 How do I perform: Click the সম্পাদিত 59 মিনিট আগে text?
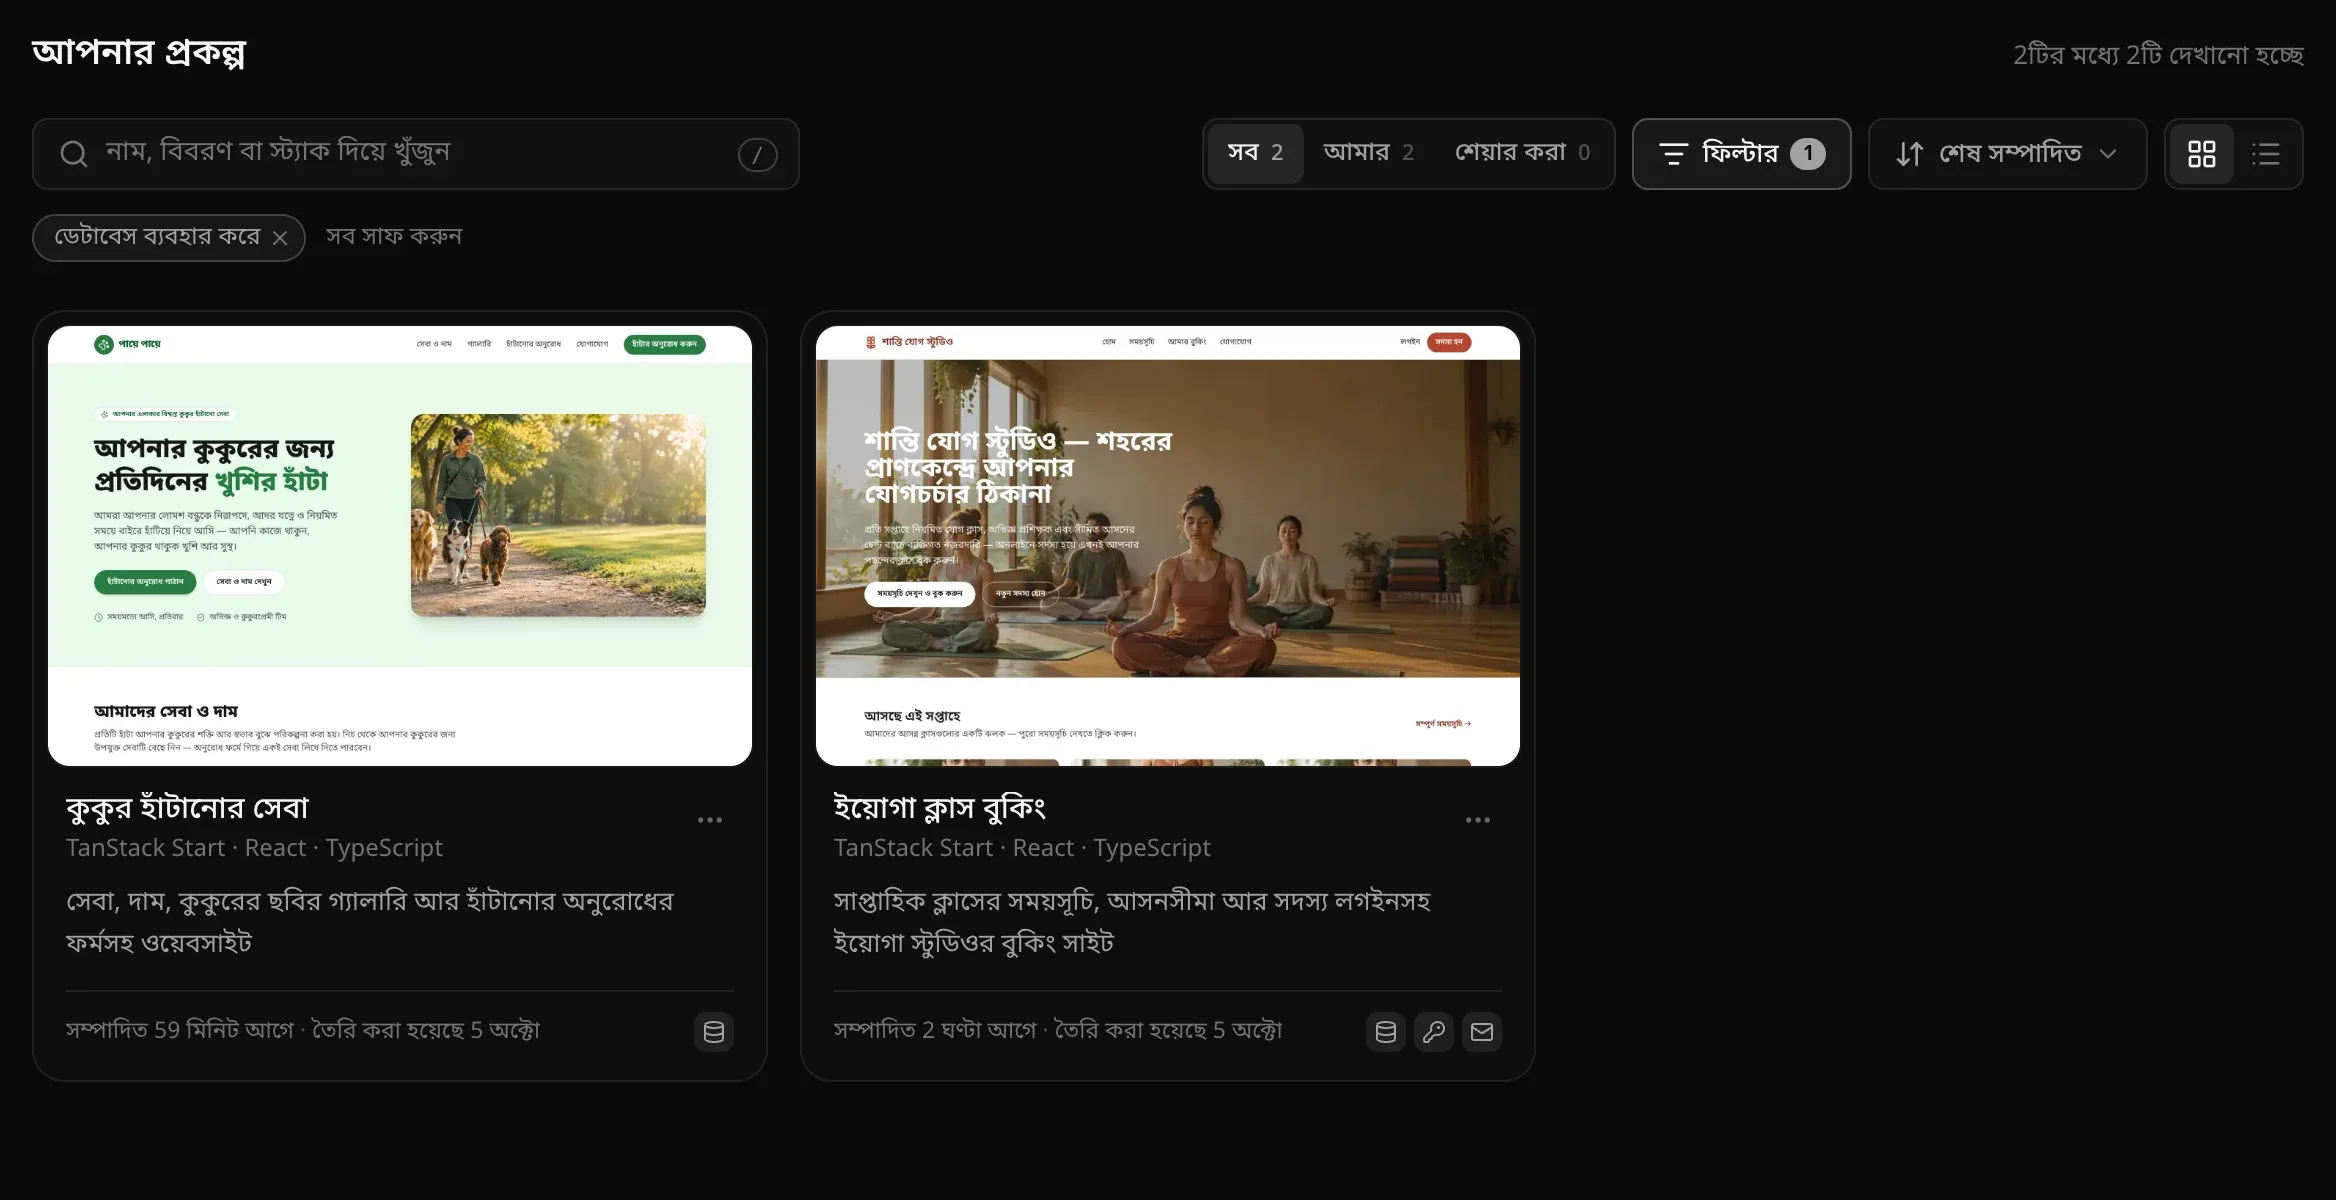click(x=180, y=1031)
